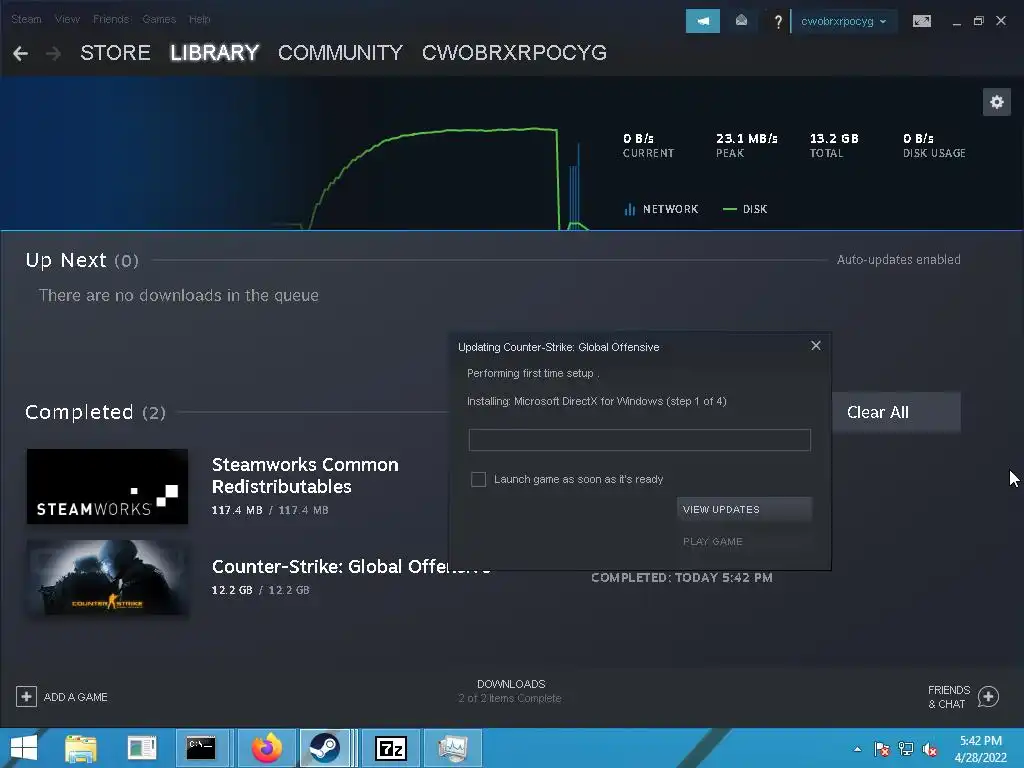Select Steamworks Common Redistributables title
Image resolution: width=1024 pixels, height=768 pixels.
click(x=305, y=475)
